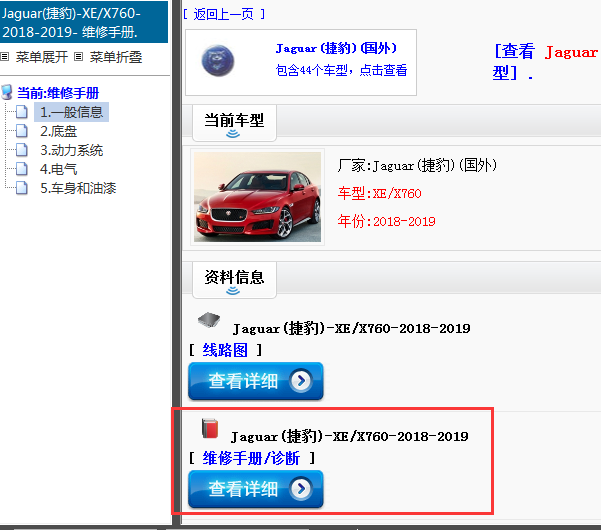Viewport: 601px width, 530px height.
Task: Click the document icon beside 1.一般信息
Action: click(x=21, y=112)
